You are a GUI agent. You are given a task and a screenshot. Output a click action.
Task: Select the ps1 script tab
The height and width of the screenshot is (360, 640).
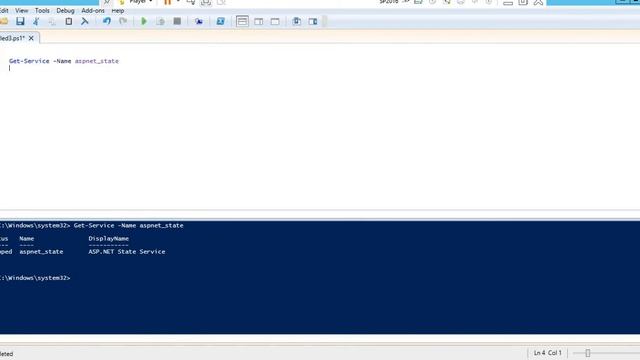(x=12, y=38)
